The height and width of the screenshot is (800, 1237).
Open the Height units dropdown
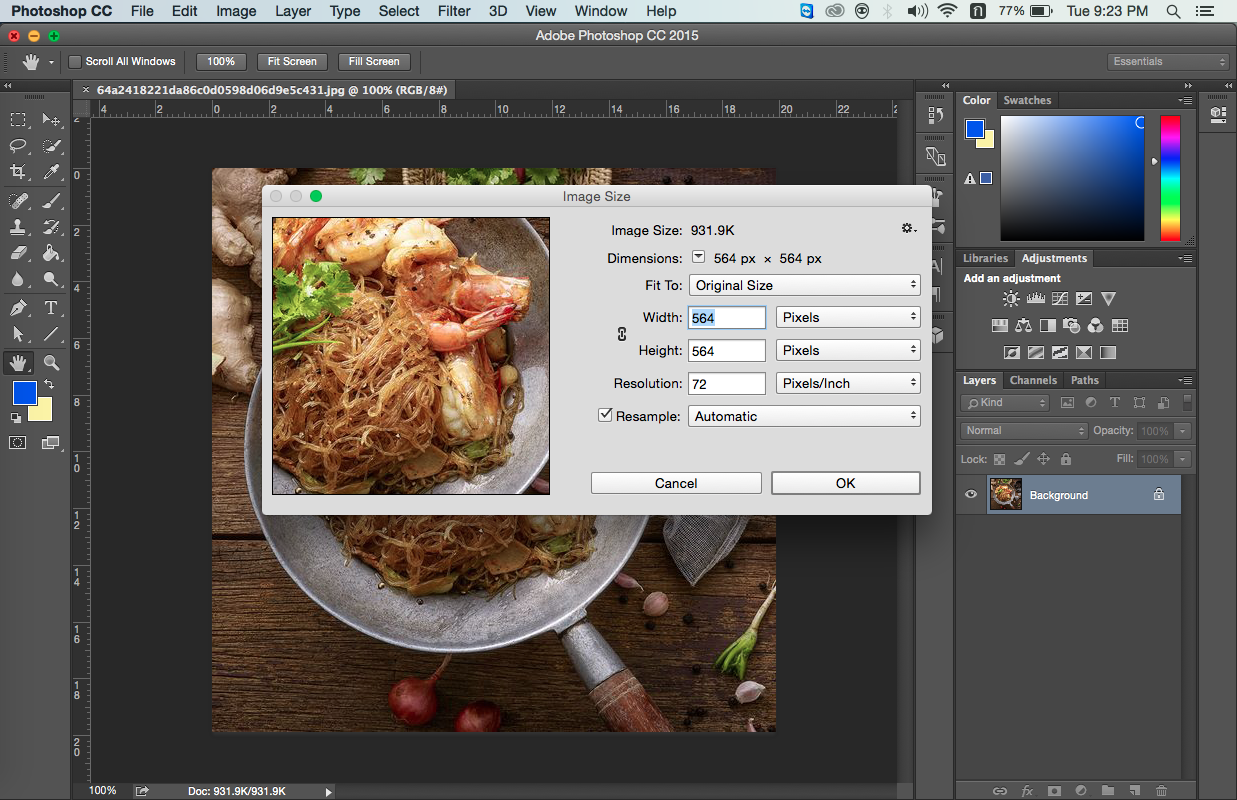(848, 350)
